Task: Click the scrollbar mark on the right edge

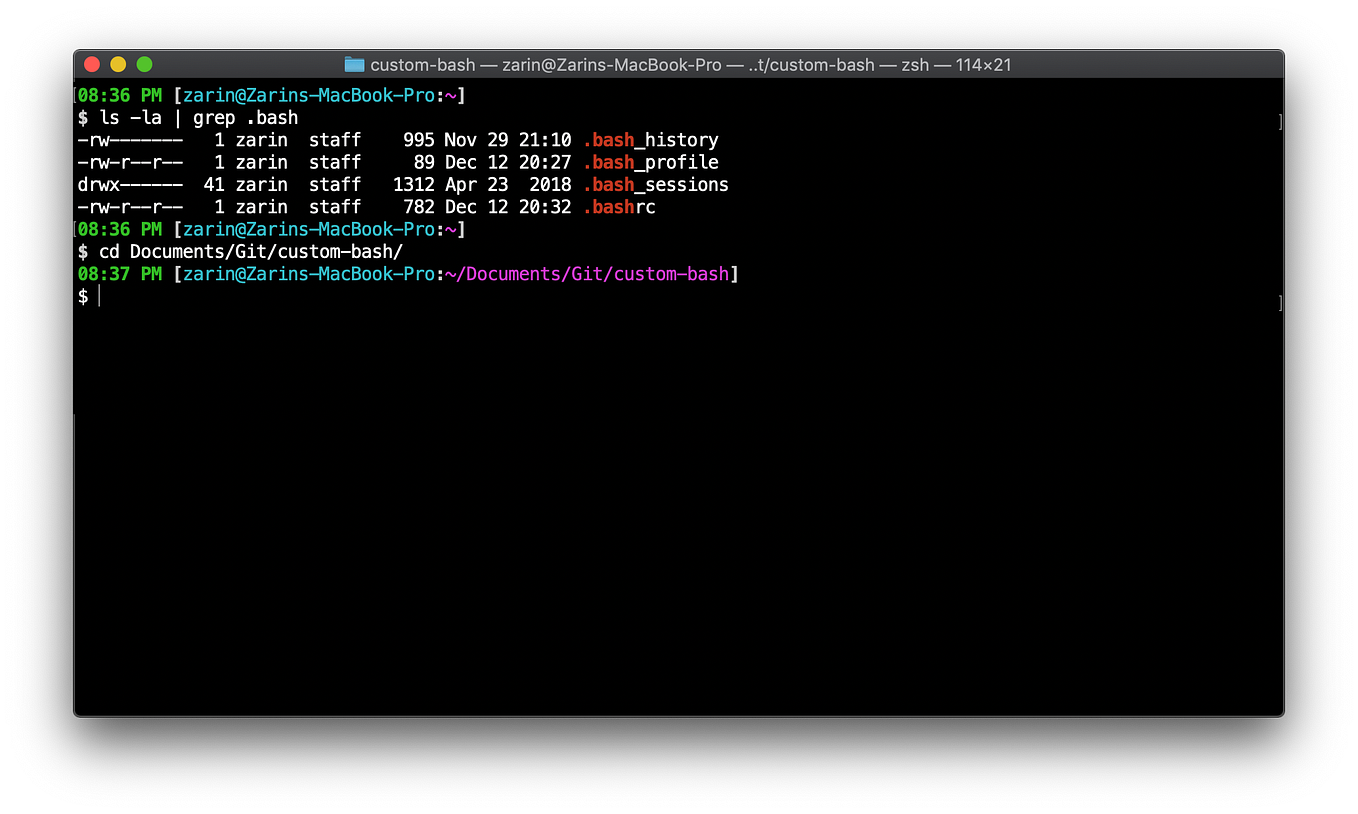Action: click(1280, 122)
